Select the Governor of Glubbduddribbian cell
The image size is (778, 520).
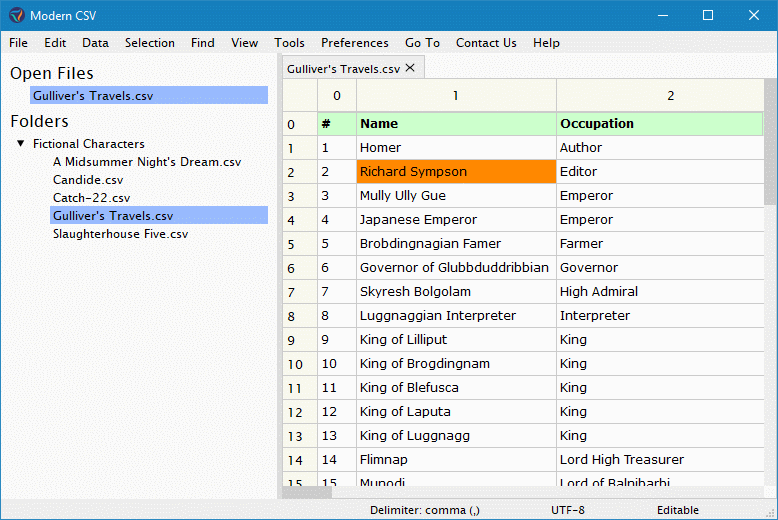pyautogui.click(x=456, y=267)
